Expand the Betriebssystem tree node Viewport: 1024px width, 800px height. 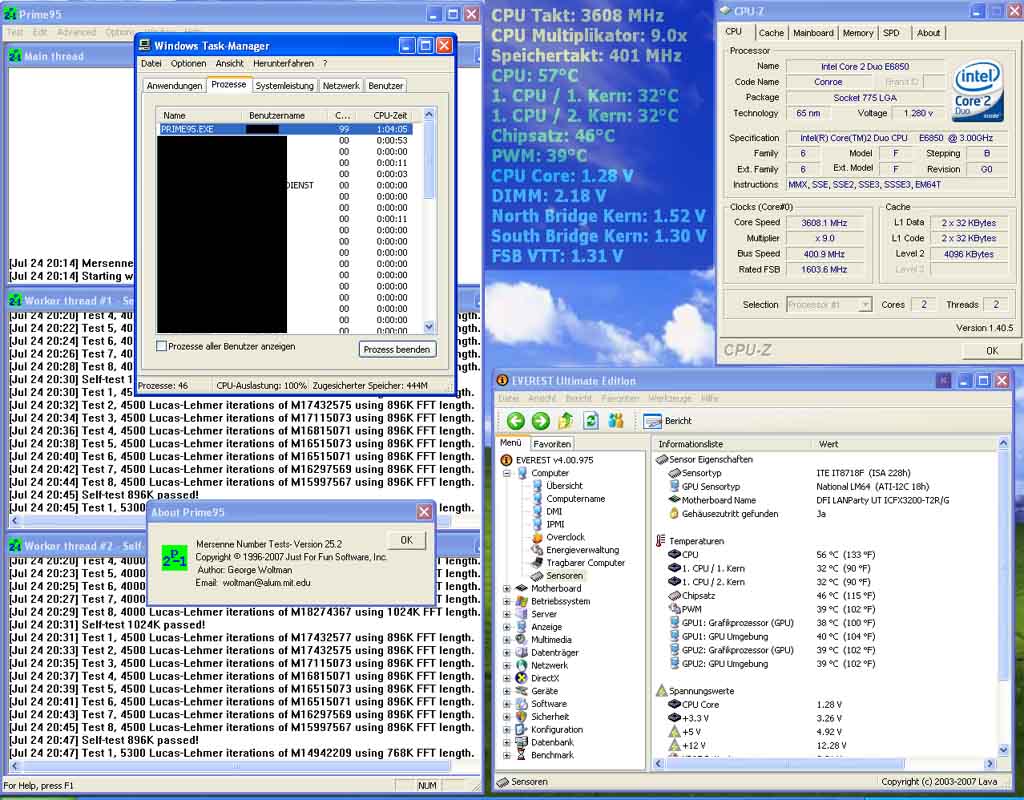(507, 601)
